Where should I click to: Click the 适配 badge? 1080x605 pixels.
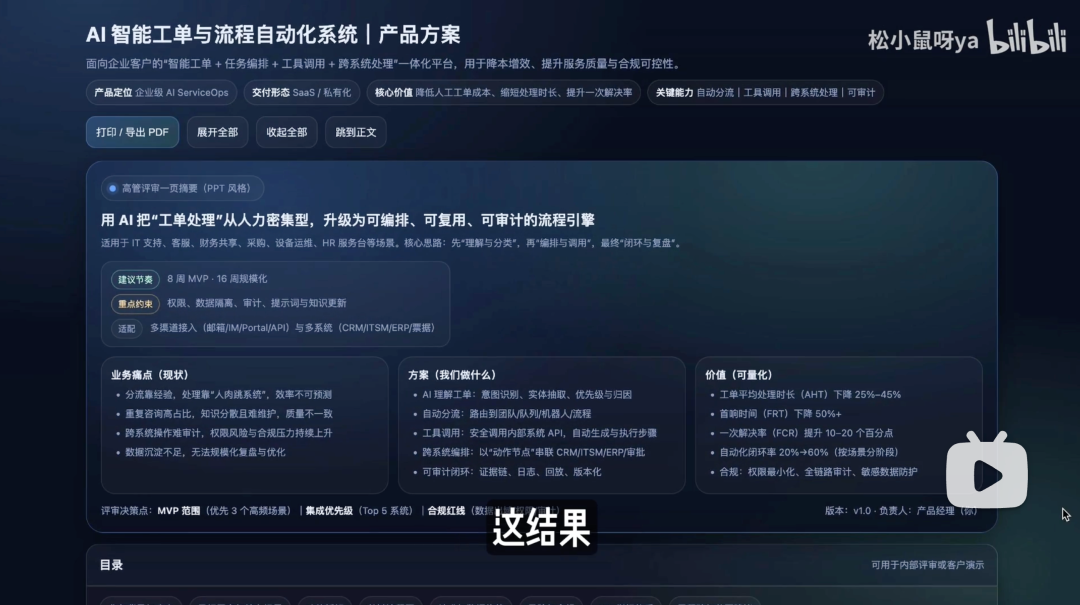[127, 329]
